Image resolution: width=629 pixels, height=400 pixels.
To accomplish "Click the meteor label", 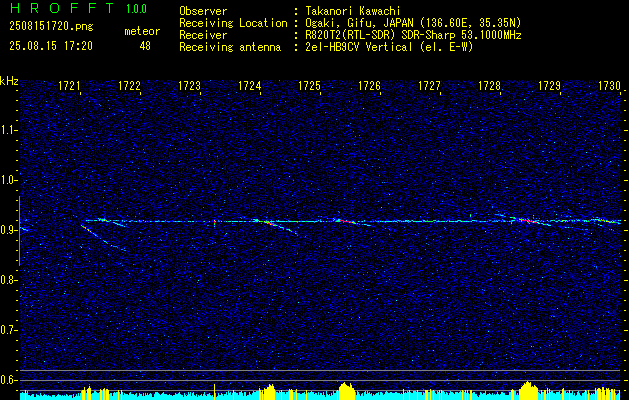I will pyautogui.click(x=142, y=31).
